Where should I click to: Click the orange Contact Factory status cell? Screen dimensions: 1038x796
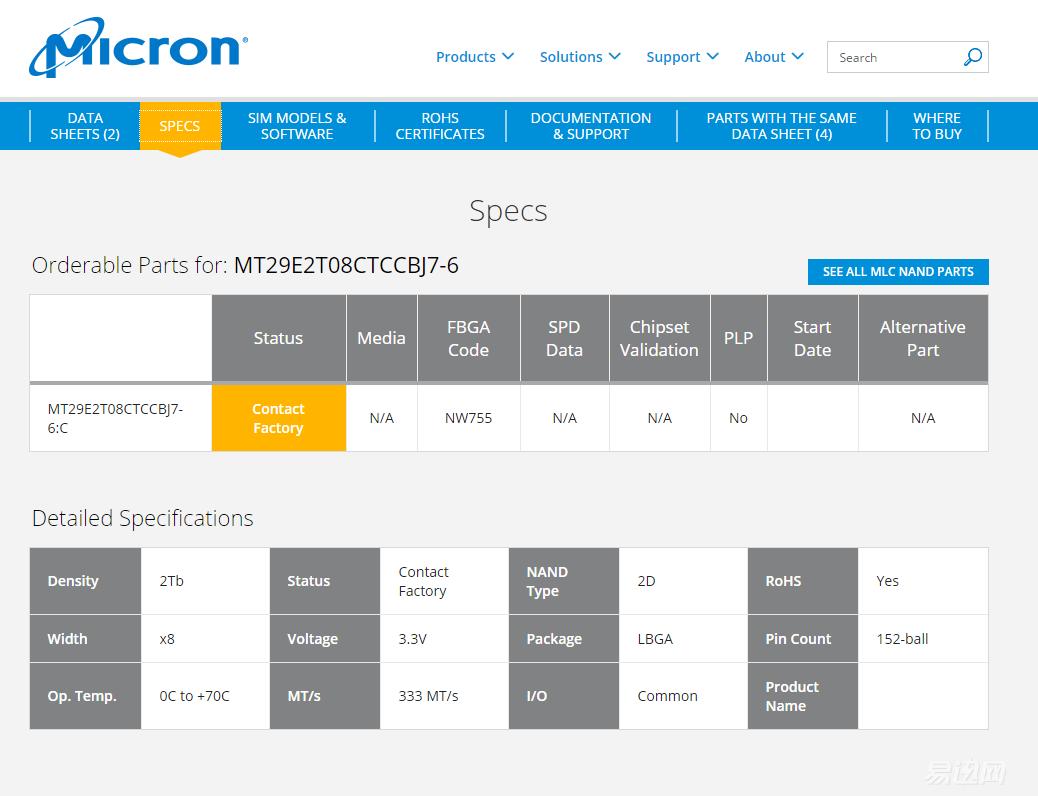click(279, 418)
